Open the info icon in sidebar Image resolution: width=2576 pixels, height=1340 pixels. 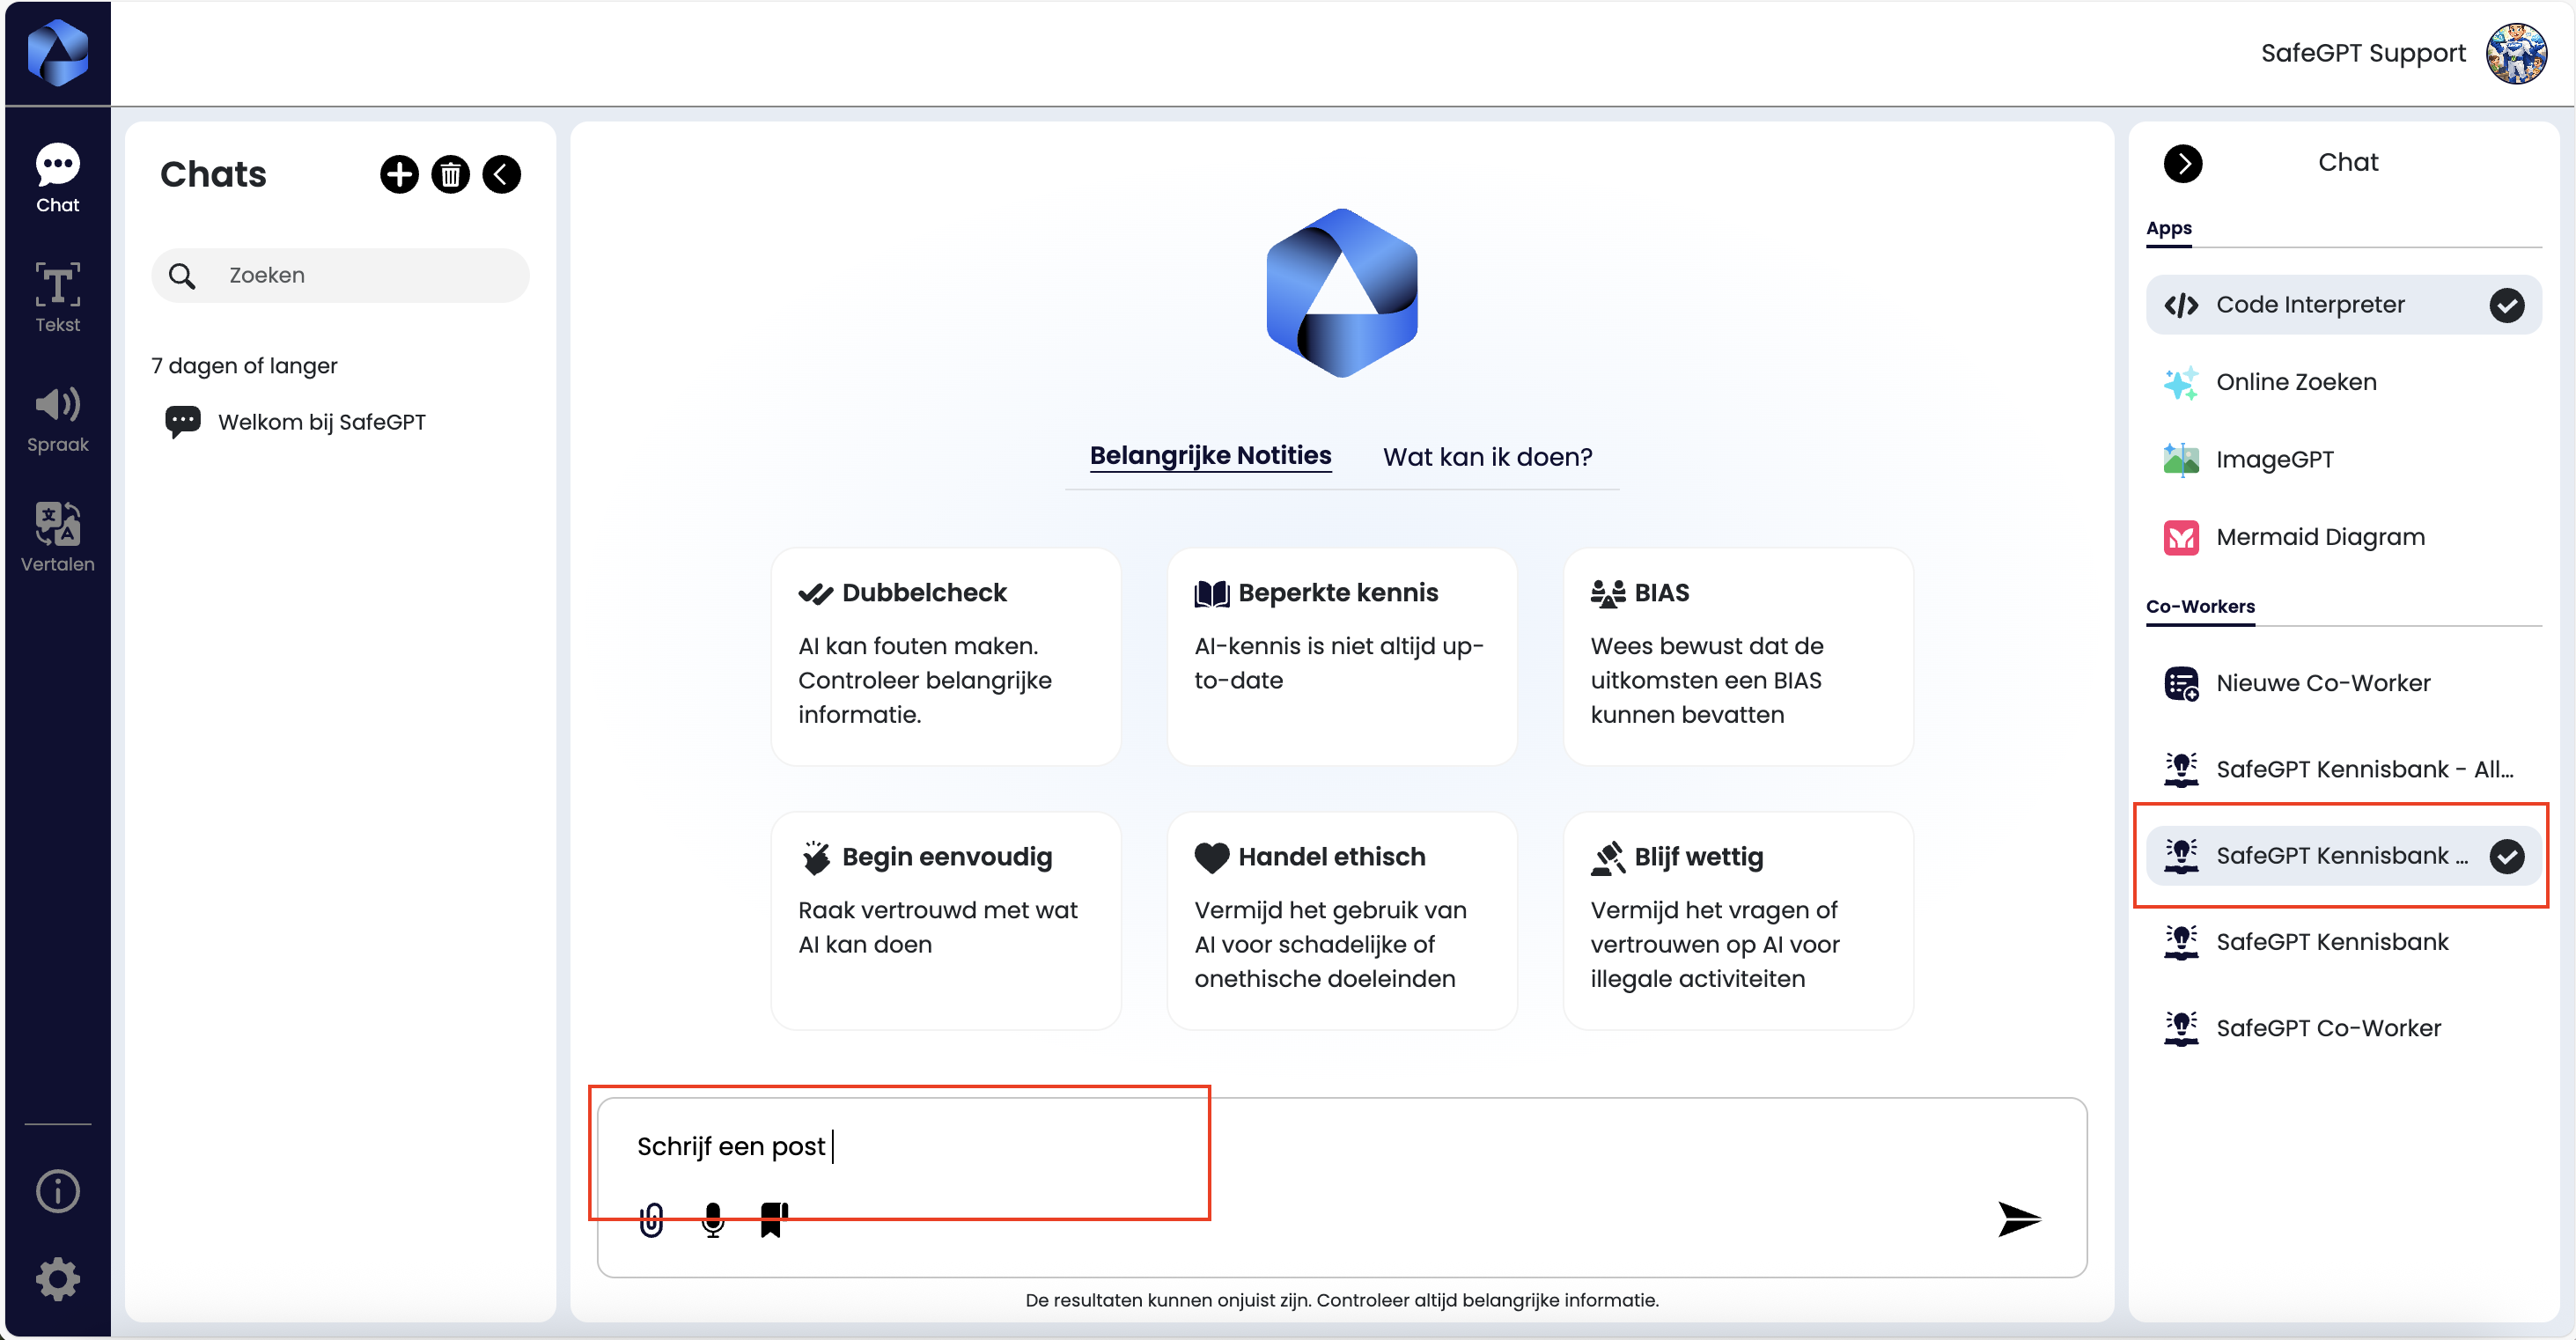(57, 1191)
